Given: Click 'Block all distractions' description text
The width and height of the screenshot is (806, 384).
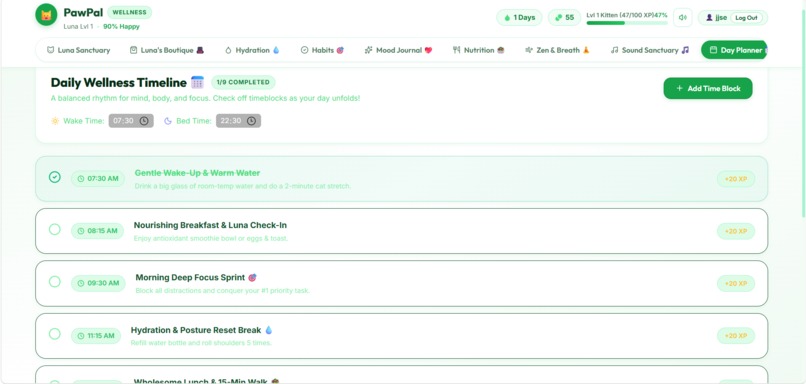Looking at the screenshot, I should tap(223, 291).
